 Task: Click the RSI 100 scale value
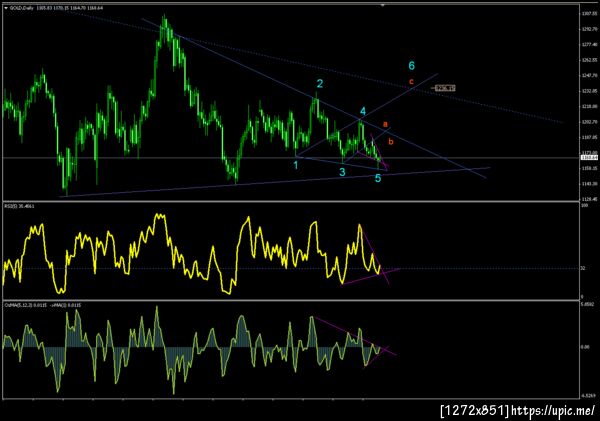coord(584,206)
